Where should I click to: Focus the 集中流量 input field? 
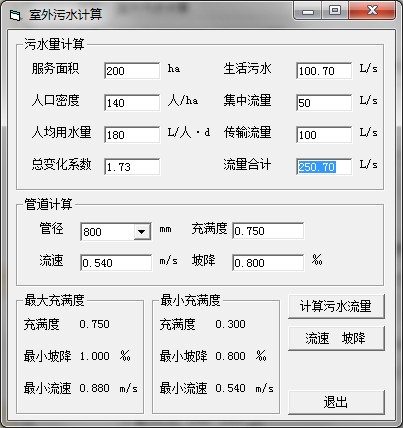click(x=324, y=103)
